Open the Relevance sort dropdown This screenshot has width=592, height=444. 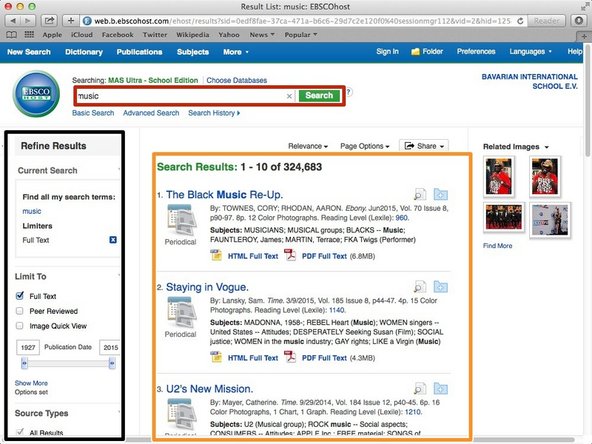point(308,146)
